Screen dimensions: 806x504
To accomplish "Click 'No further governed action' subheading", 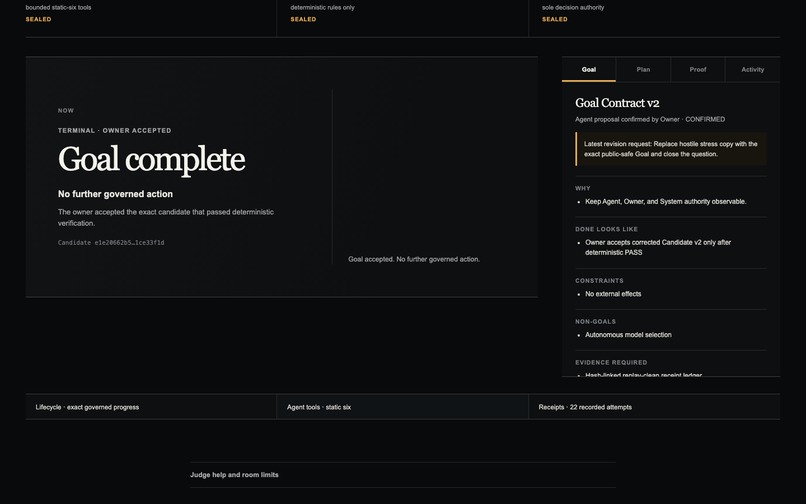I will click(x=115, y=194).
